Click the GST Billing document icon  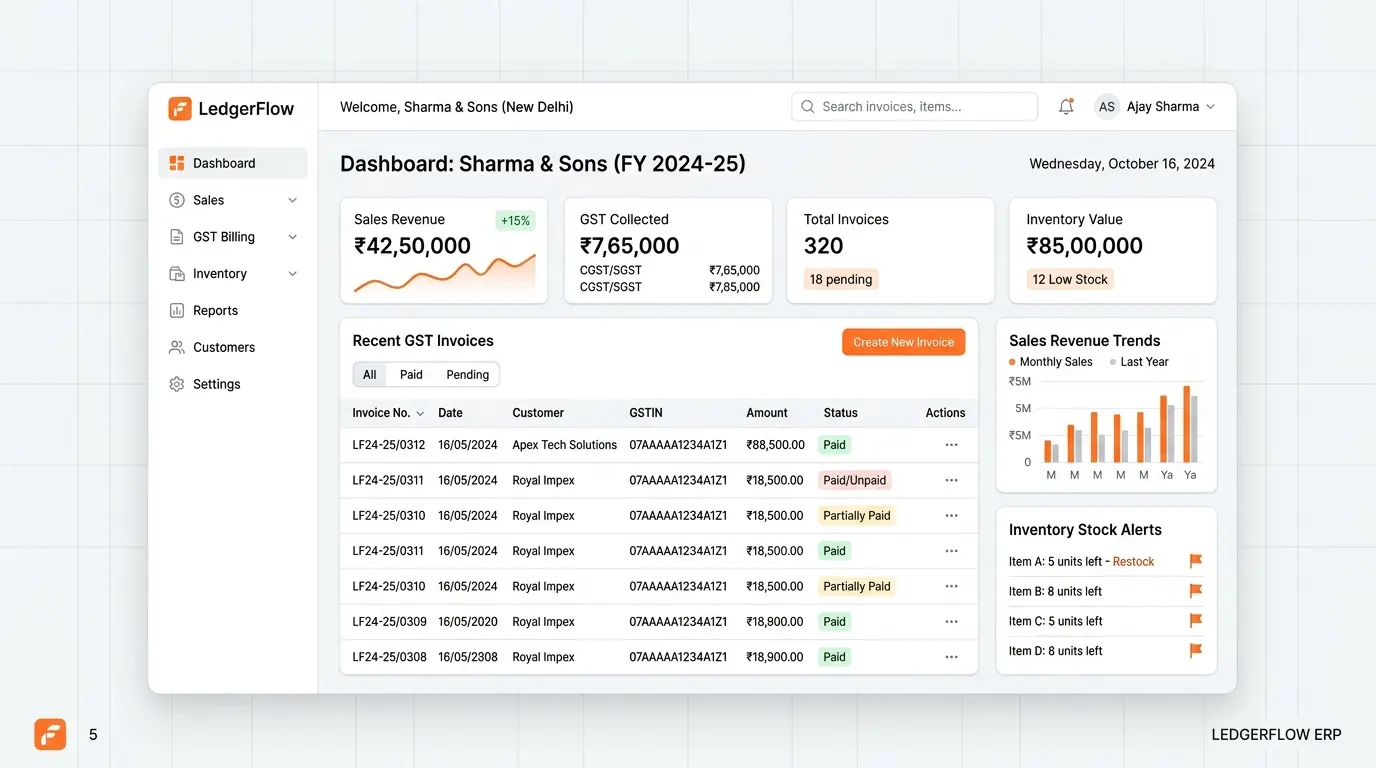click(177, 237)
